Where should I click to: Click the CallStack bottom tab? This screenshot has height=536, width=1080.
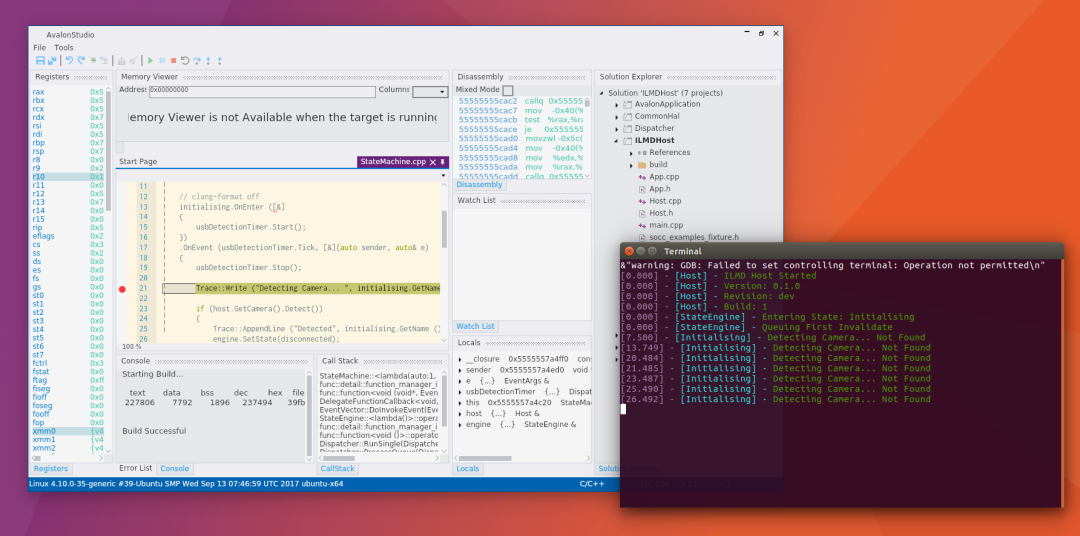[x=338, y=468]
